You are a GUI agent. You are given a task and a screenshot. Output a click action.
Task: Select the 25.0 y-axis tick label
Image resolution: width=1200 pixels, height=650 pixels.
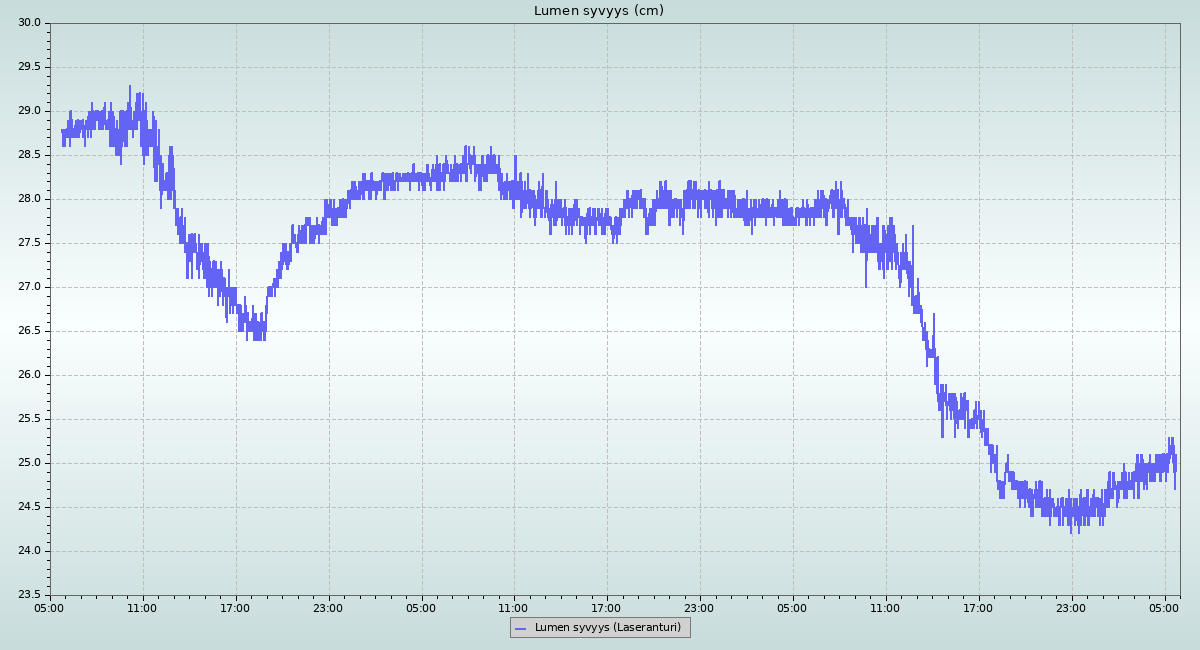pyautogui.click(x=29, y=463)
